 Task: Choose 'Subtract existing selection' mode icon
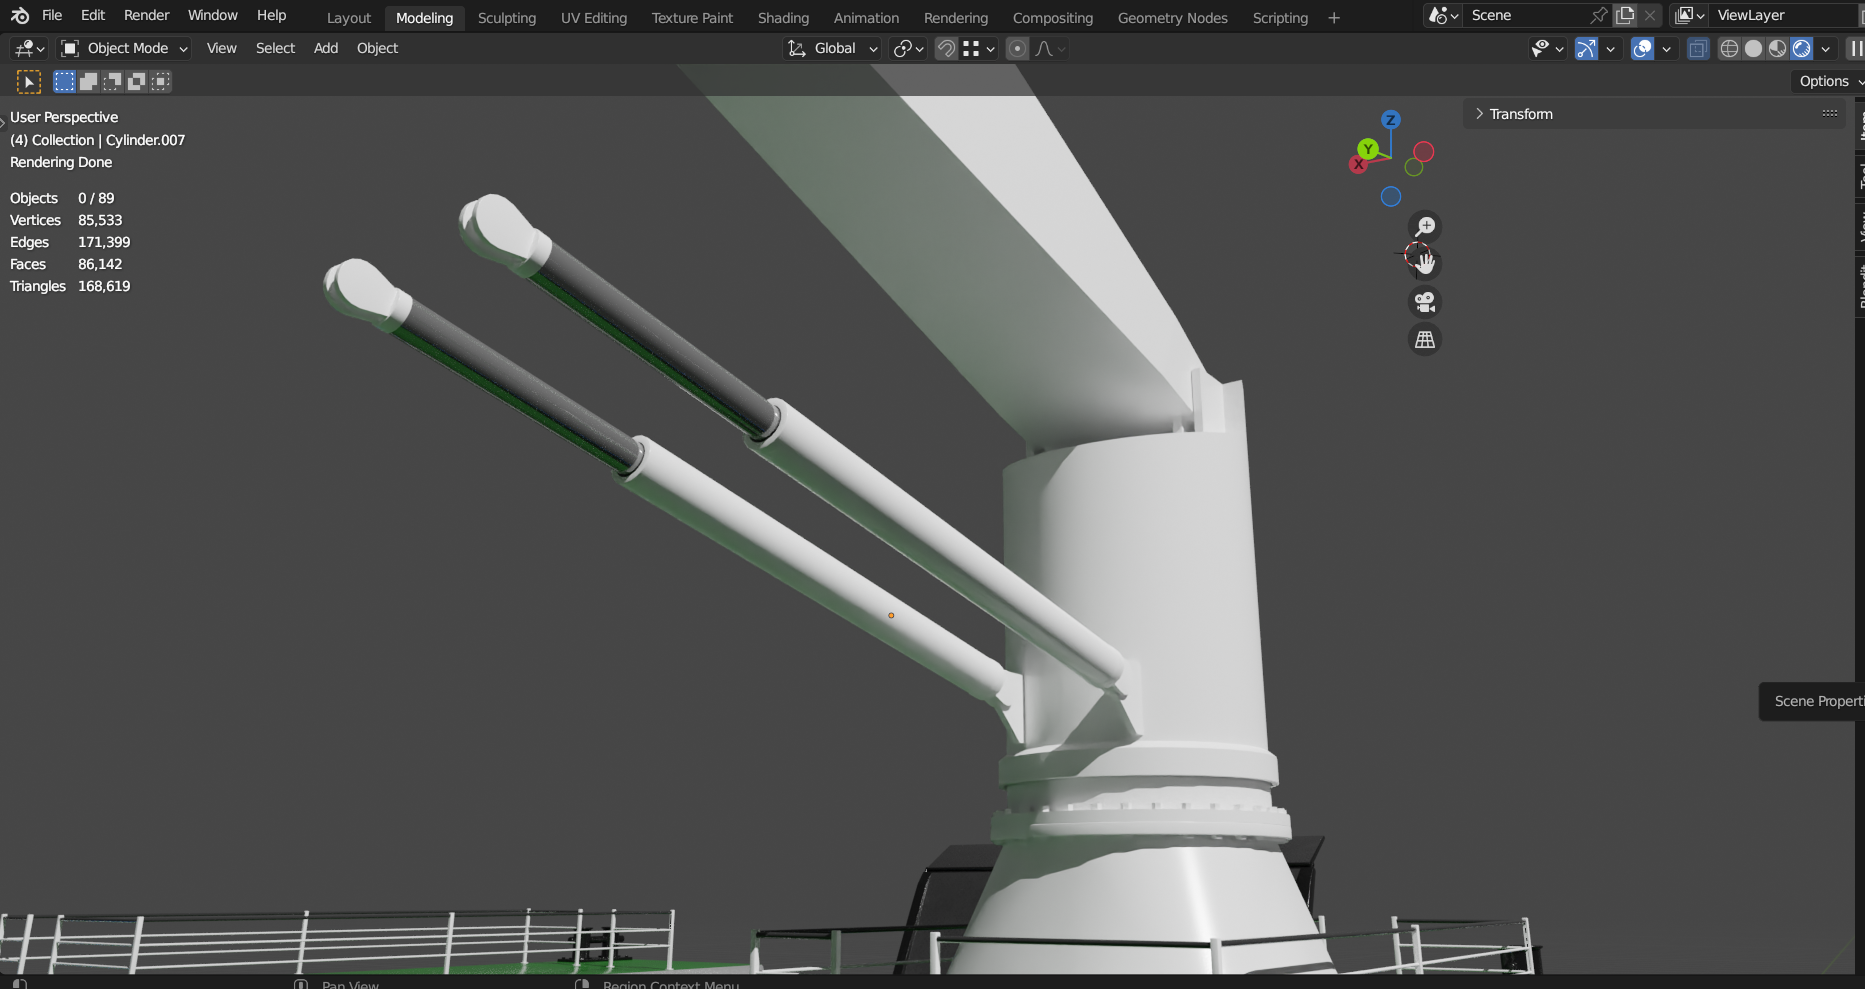[113, 82]
